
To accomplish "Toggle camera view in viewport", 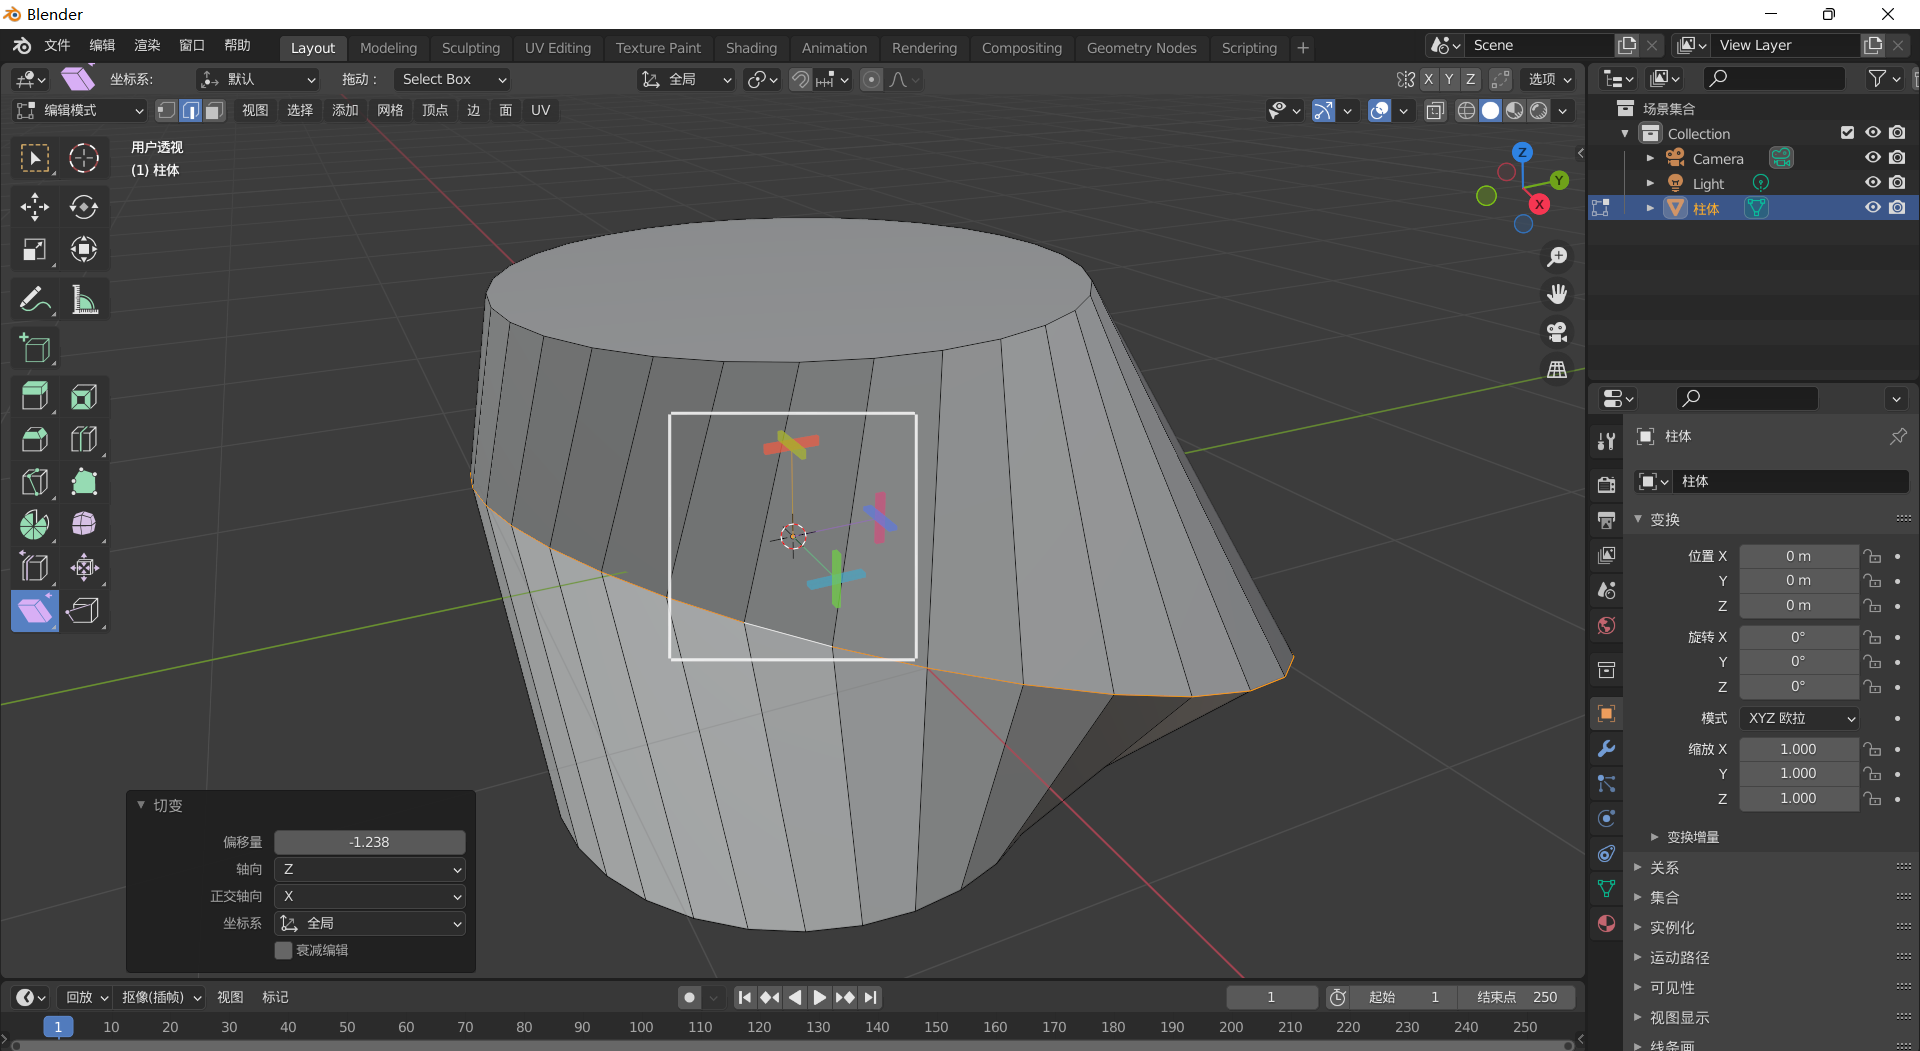I will click(x=1557, y=332).
